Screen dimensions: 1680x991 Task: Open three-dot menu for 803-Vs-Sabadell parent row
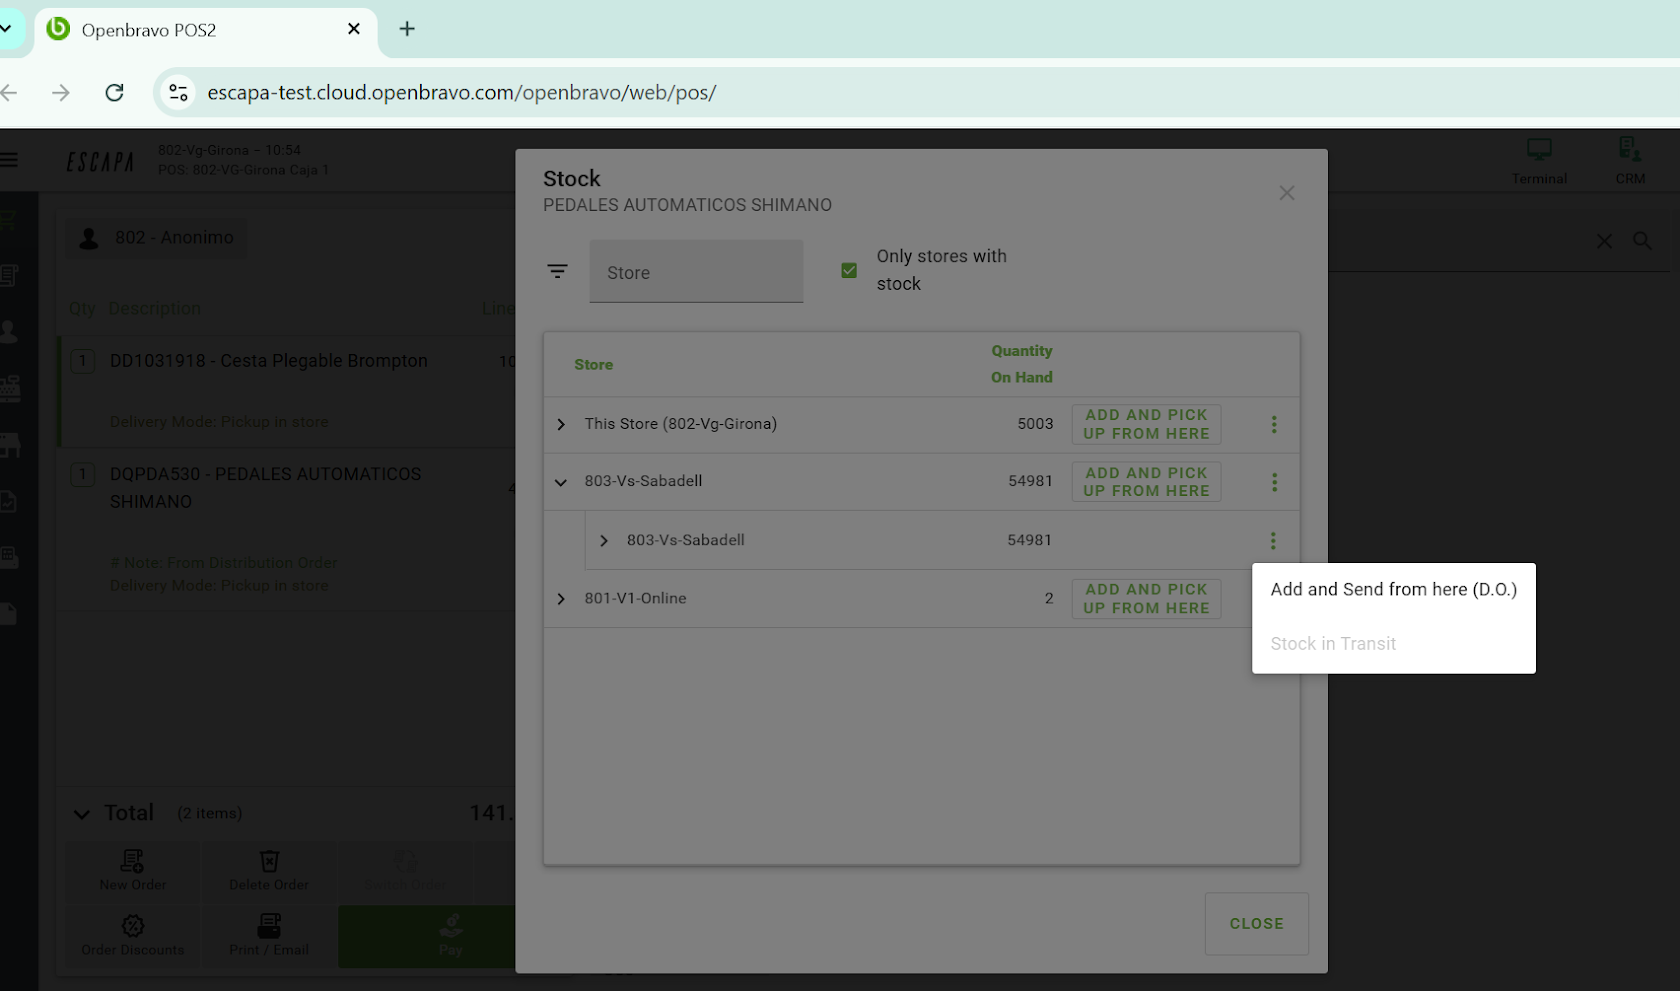click(1273, 482)
